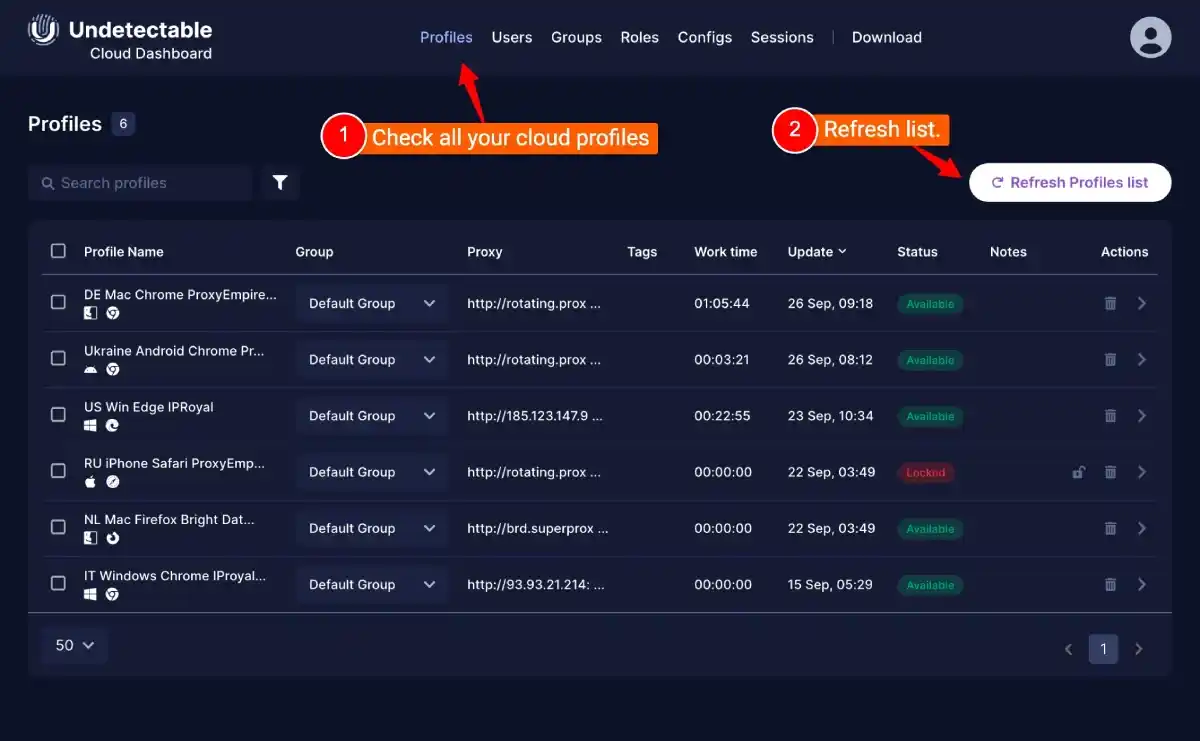Delete the DE Mac Chrome ProxyEmpire profile
Image resolution: width=1200 pixels, height=741 pixels.
[x=1110, y=303]
